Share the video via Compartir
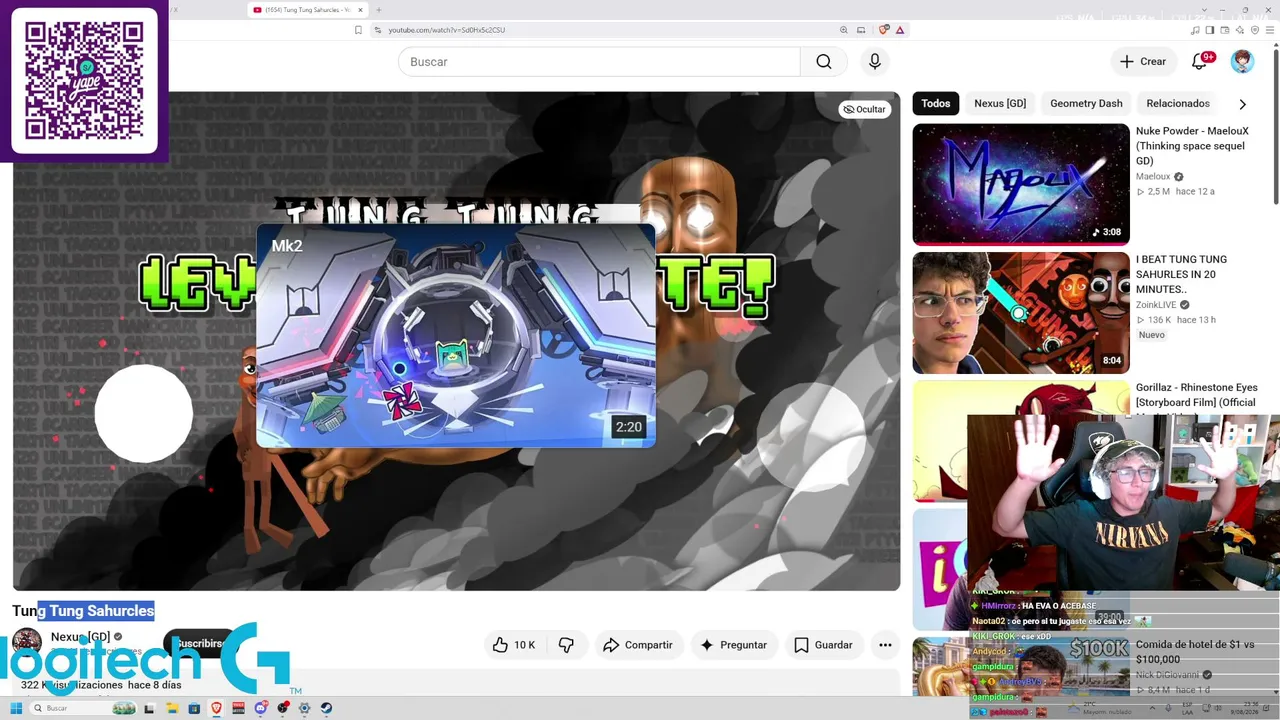 (x=638, y=645)
